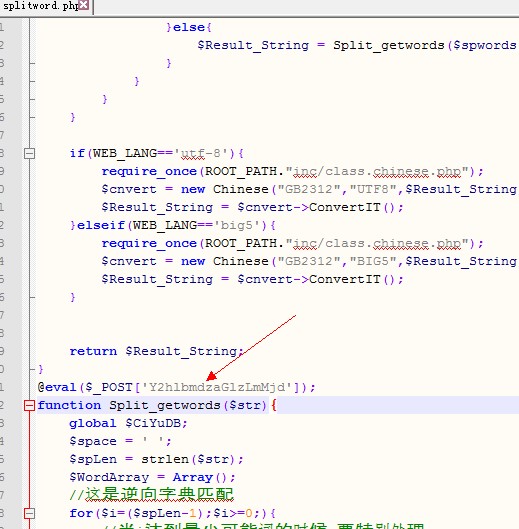Click the global $CiYuDB; line

(128, 423)
